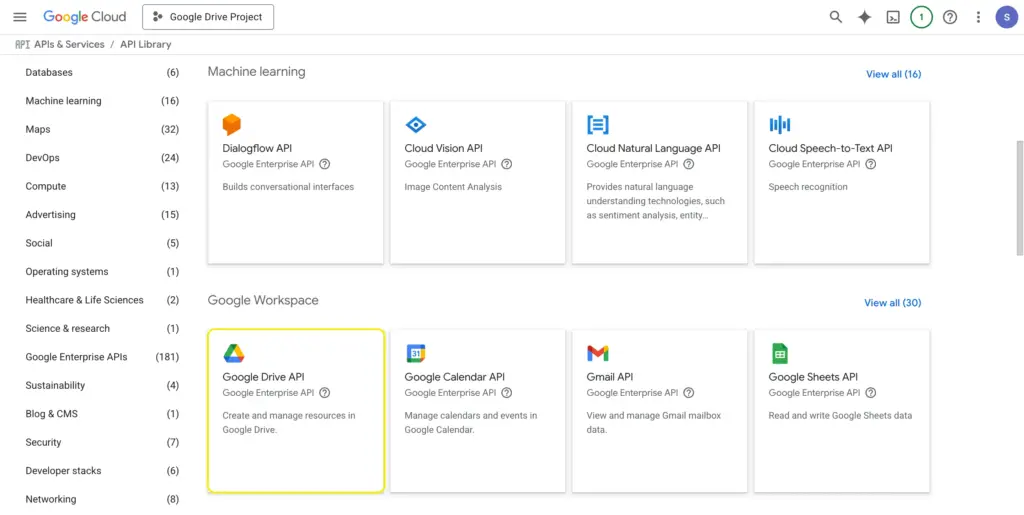Click 'Builds conversational interfaces' description text
Screen dimensions: 1024x515
click(x=288, y=187)
